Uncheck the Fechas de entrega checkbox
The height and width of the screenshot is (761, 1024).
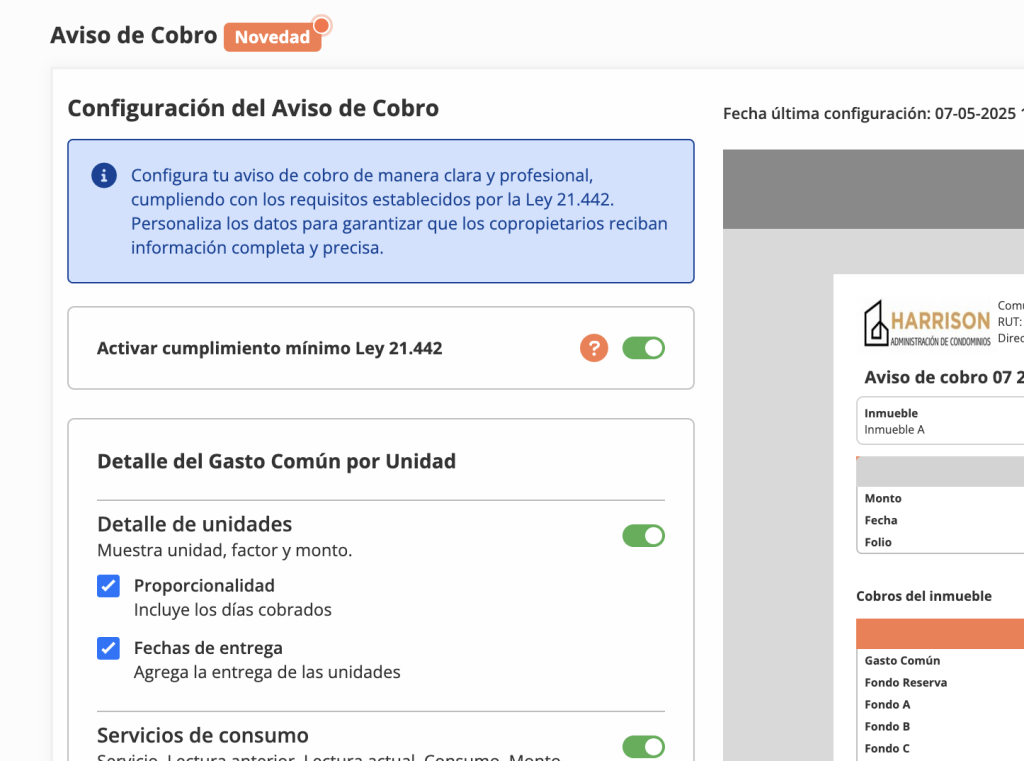pyautogui.click(x=109, y=648)
